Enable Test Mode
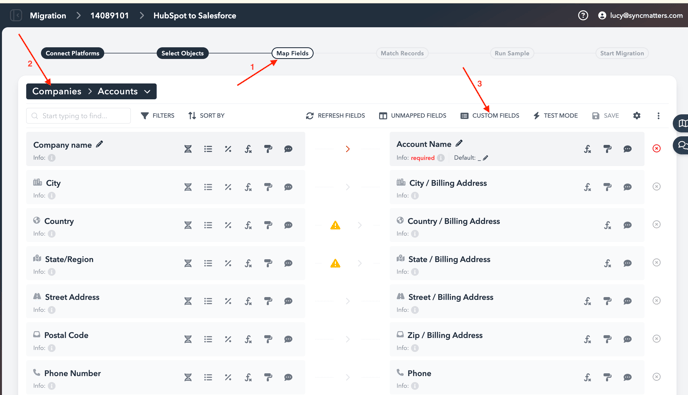Image resolution: width=688 pixels, height=395 pixels. tap(555, 115)
